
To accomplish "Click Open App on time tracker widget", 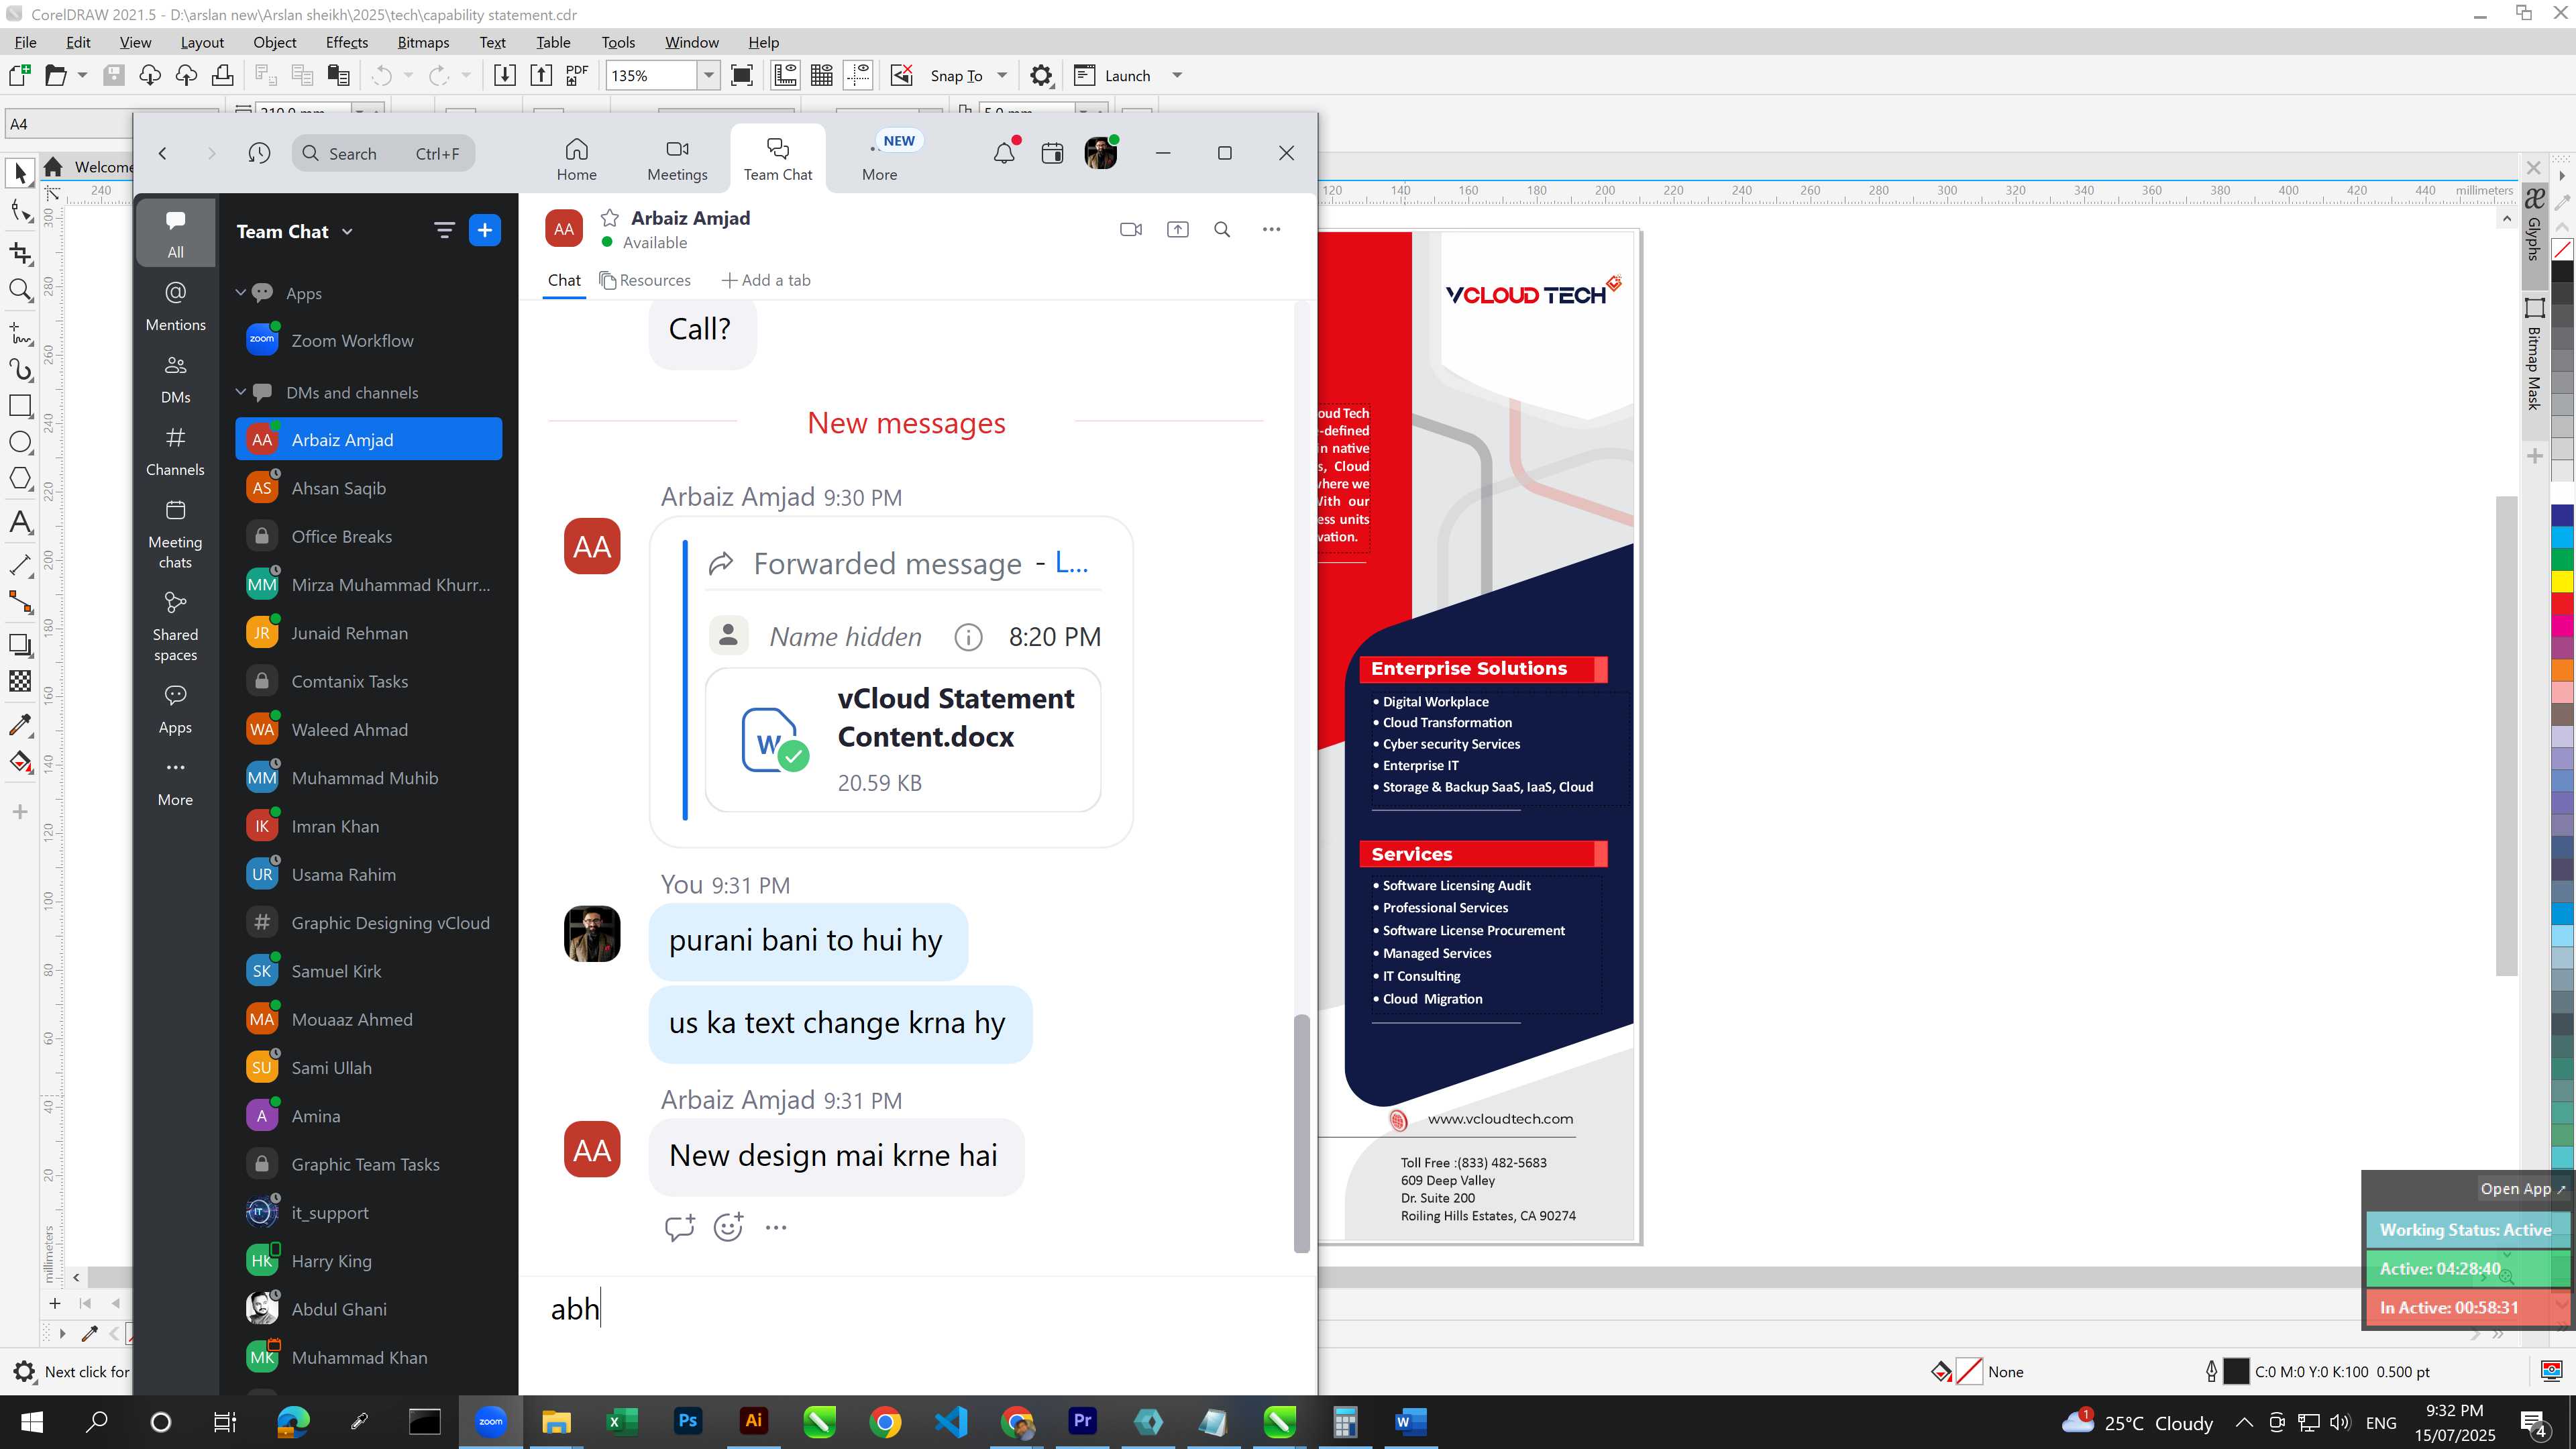I will [x=2521, y=1189].
